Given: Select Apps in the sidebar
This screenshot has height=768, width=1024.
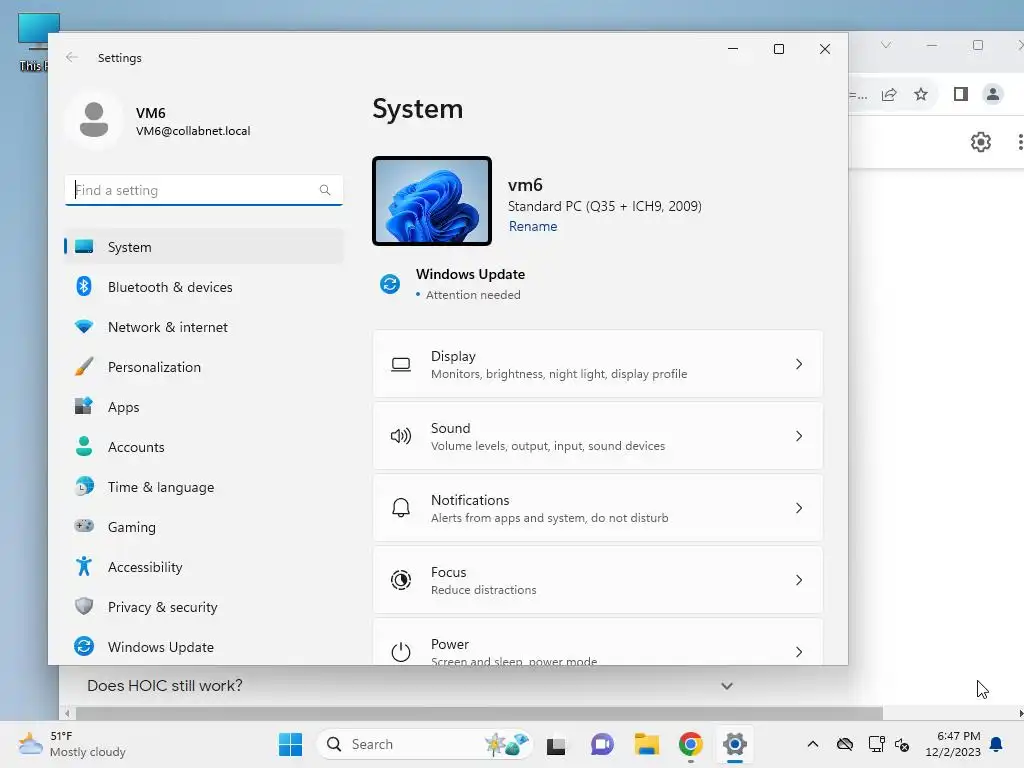Looking at the screenshot, I should point(204,407).
